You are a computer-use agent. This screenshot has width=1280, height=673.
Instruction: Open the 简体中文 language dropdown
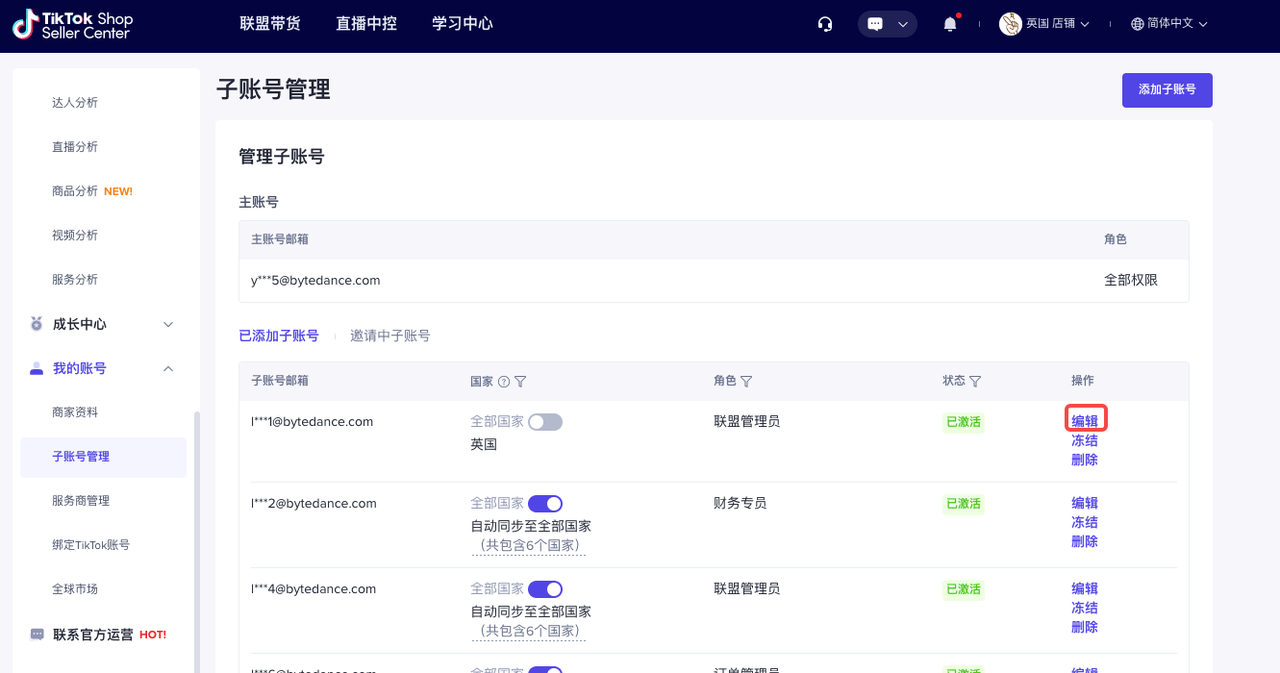pyautogui.click(x=1169, y=24)
